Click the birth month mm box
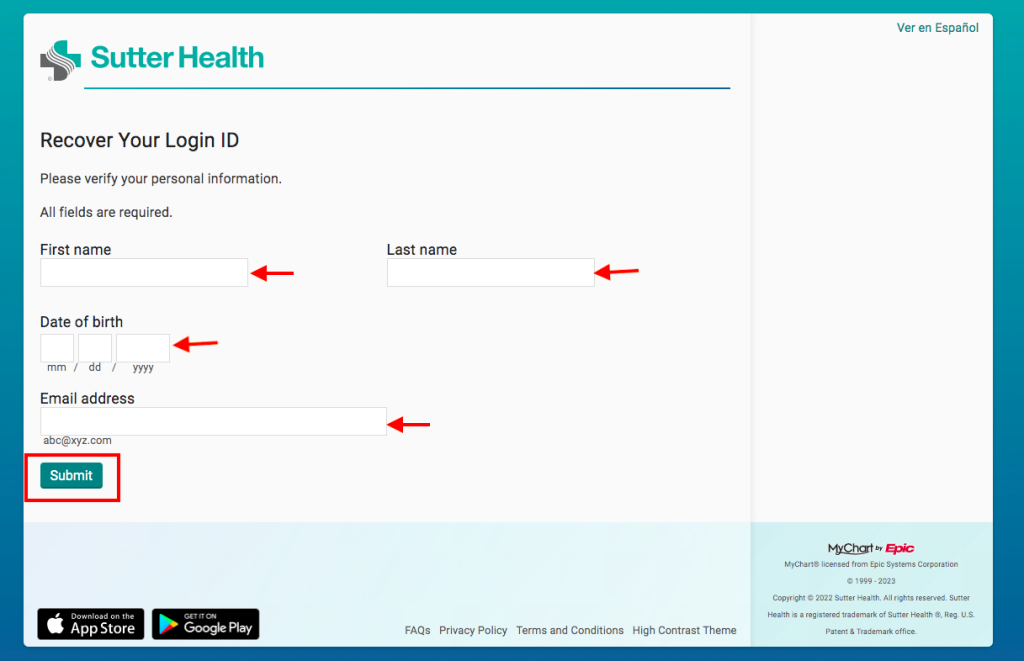Screen dimensions: 1024x661 coord(57,347)
